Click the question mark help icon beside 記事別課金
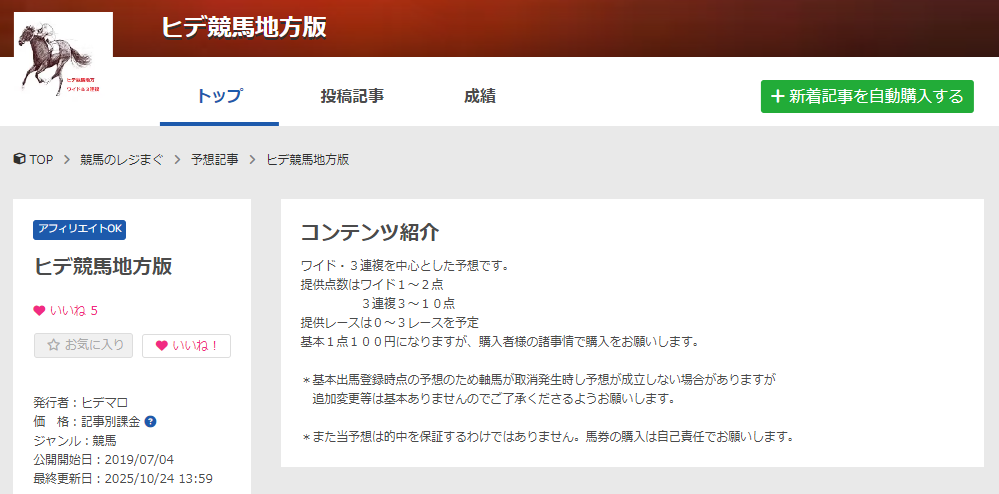 pyautogui.click(x=150, y=422)
